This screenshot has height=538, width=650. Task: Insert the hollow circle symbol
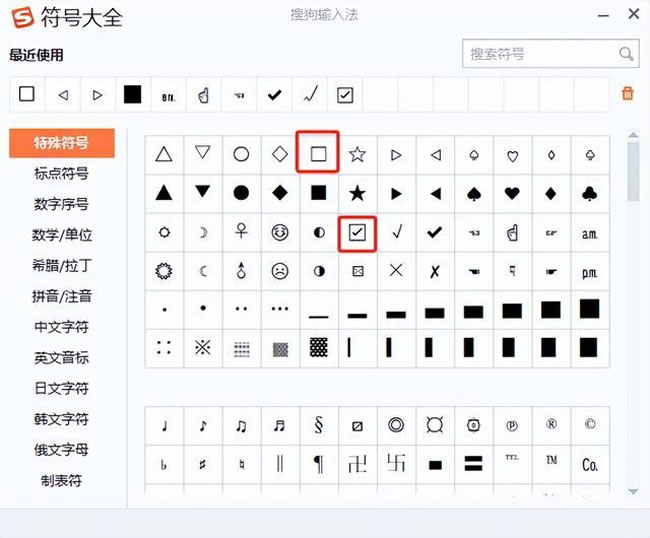pyautogui.click(x=241, y=154)
